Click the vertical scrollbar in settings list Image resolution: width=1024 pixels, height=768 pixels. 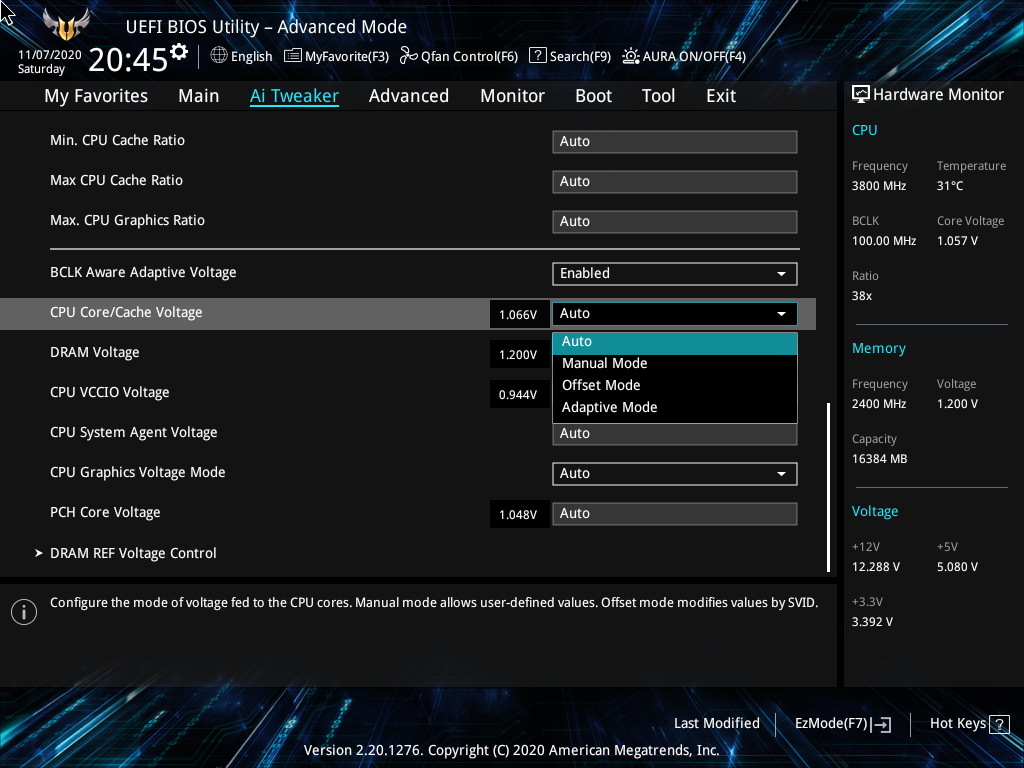tap(828, 486)
